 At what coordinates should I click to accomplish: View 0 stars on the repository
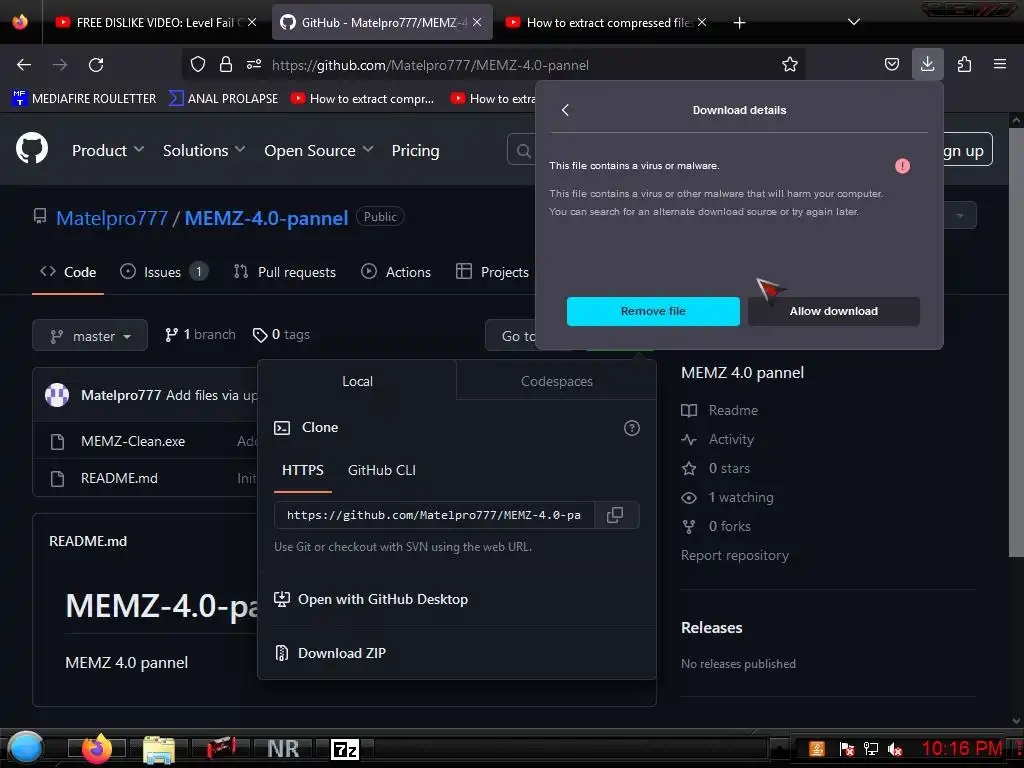pos(716,468)
